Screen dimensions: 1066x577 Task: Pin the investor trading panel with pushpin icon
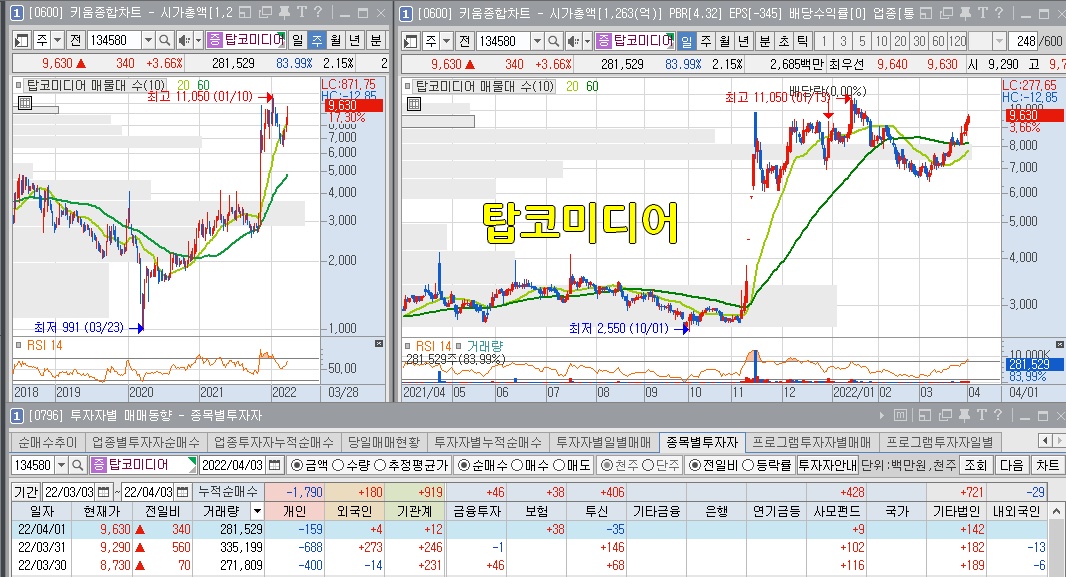[x=964, y=415]
